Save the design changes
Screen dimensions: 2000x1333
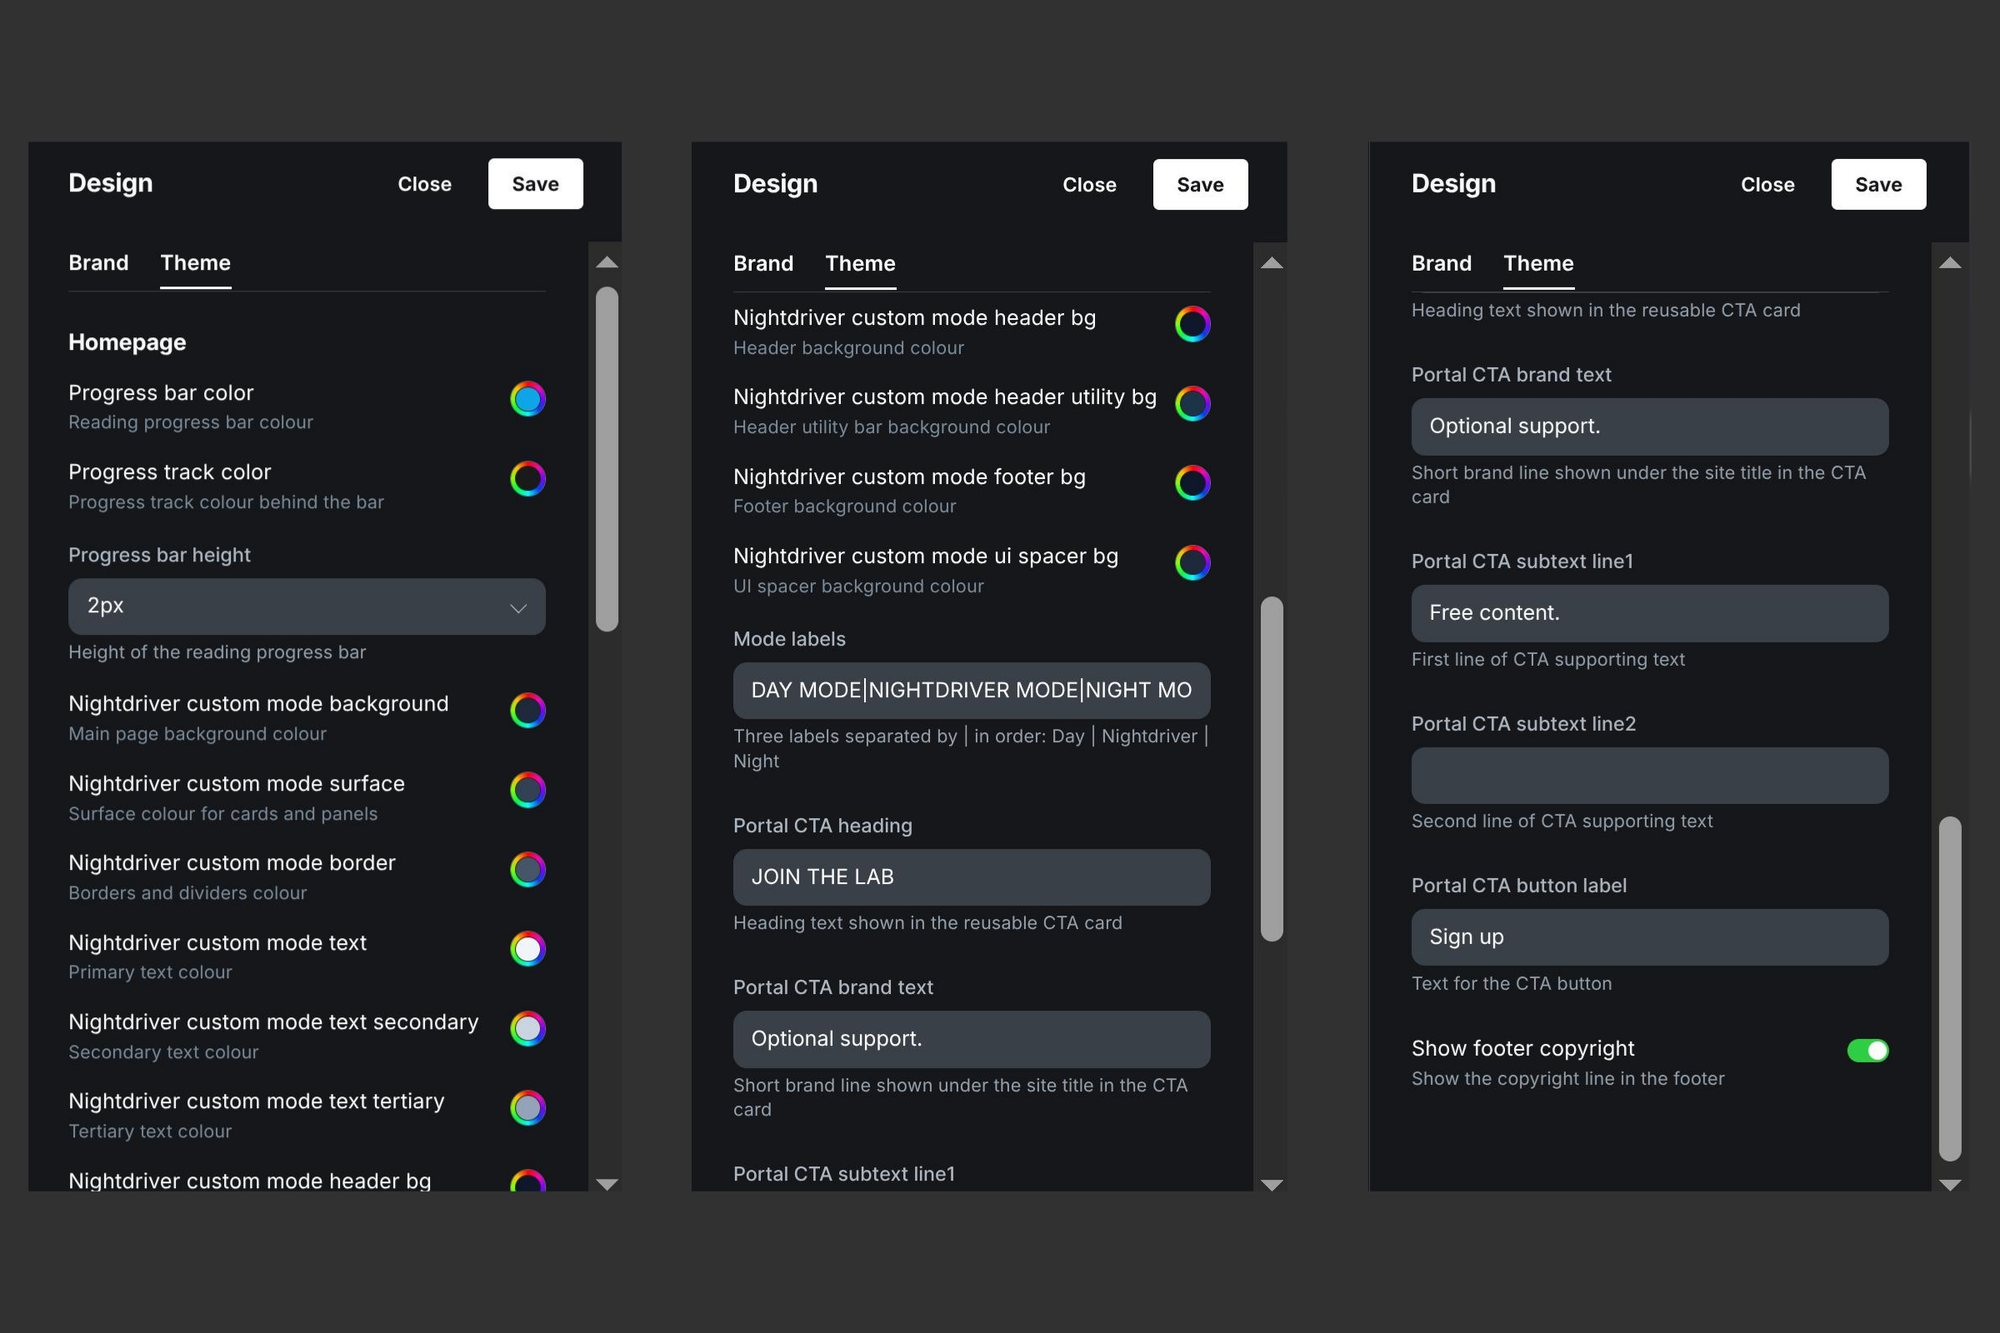535,183
